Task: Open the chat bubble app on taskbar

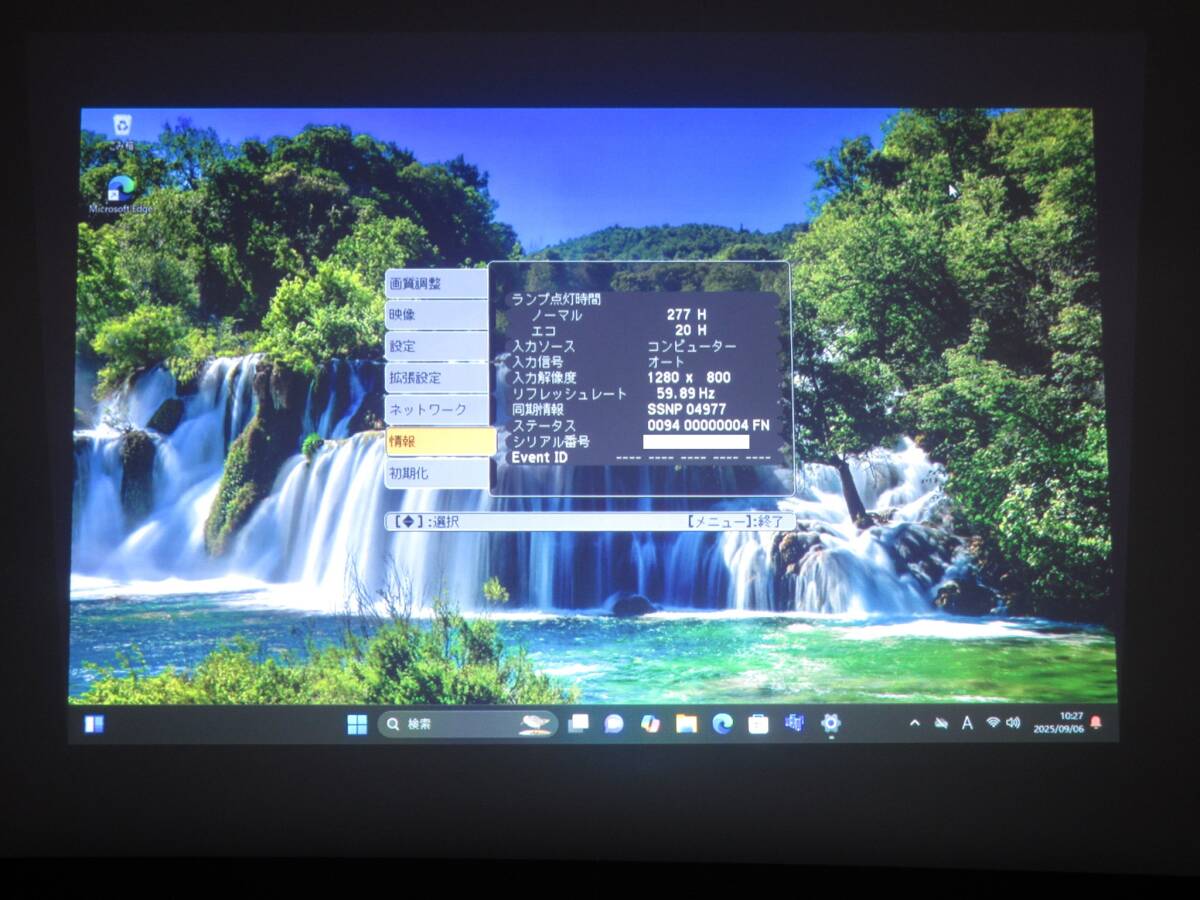Action: 614,723
